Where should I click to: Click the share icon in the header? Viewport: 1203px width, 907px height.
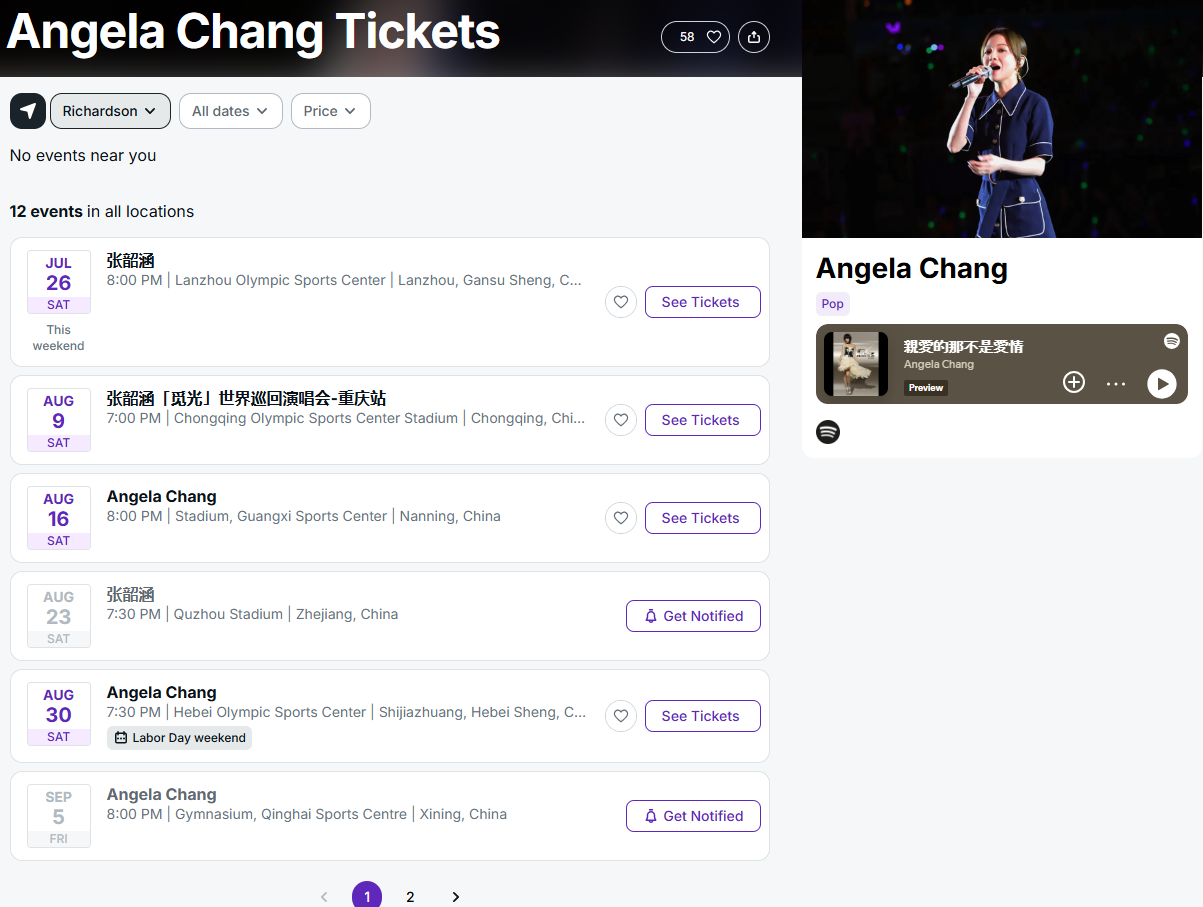click(x=754, y=37)
